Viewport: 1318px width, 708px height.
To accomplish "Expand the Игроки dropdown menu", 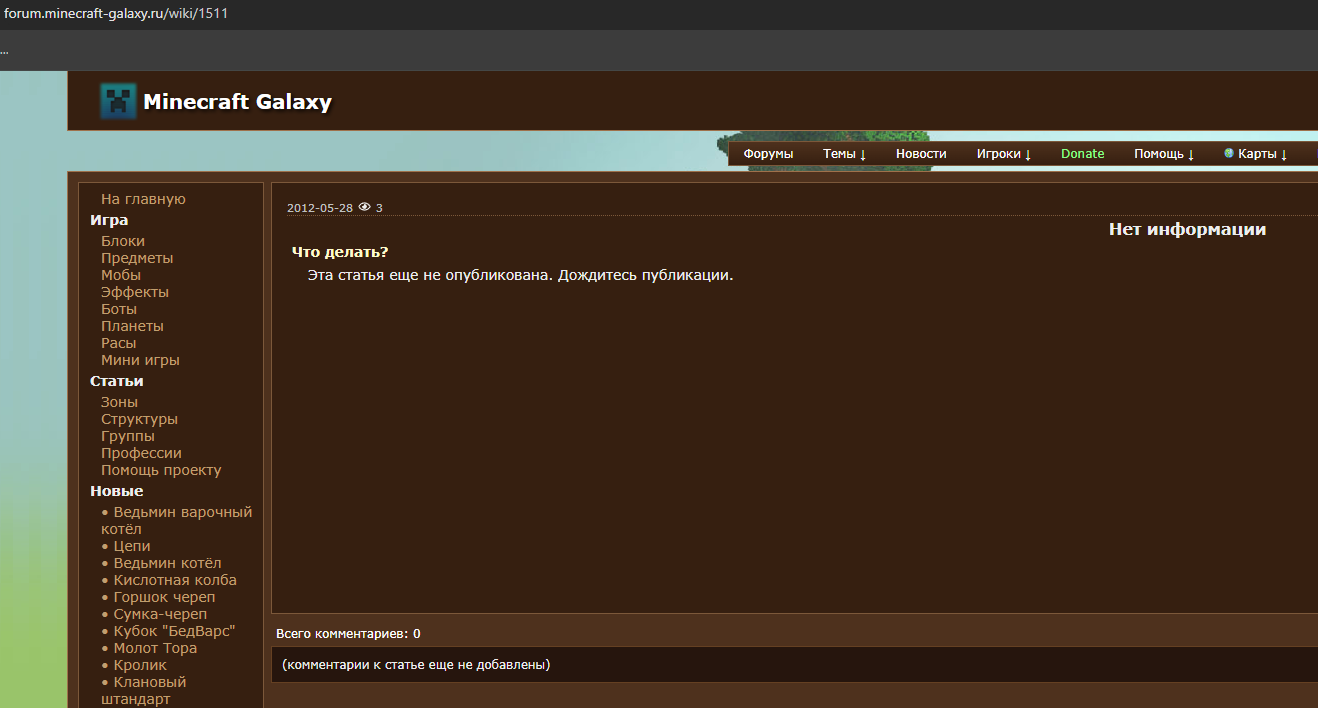I will (x=1004, y=154).
